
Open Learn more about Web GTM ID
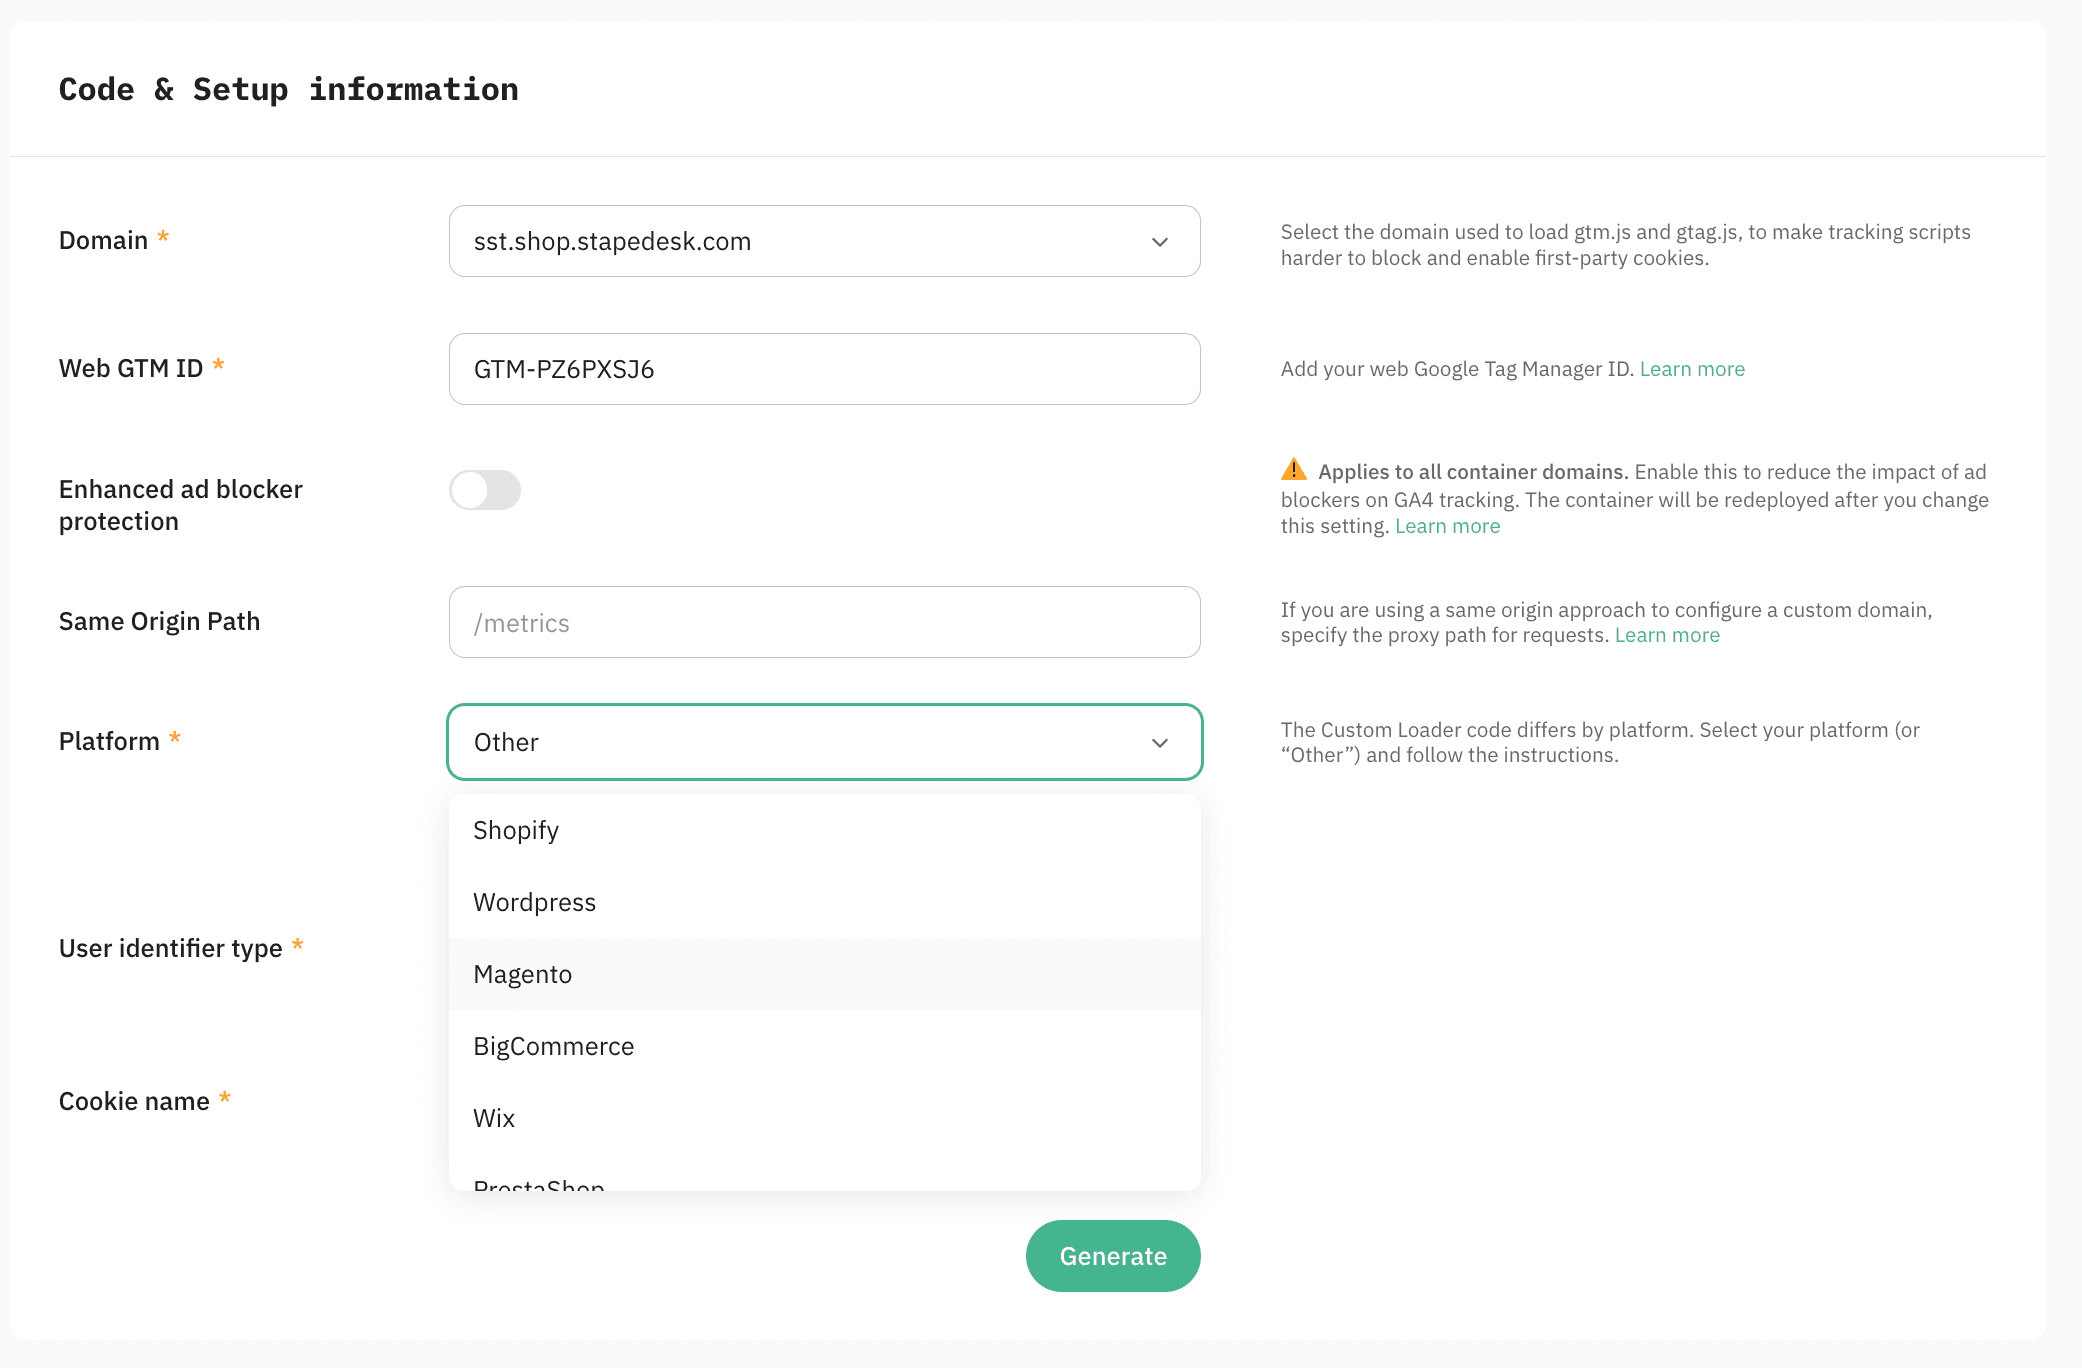point(1692,368)
